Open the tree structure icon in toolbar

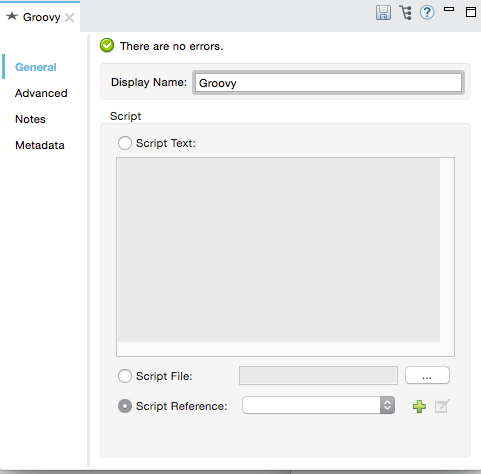[x=405, y=13]
